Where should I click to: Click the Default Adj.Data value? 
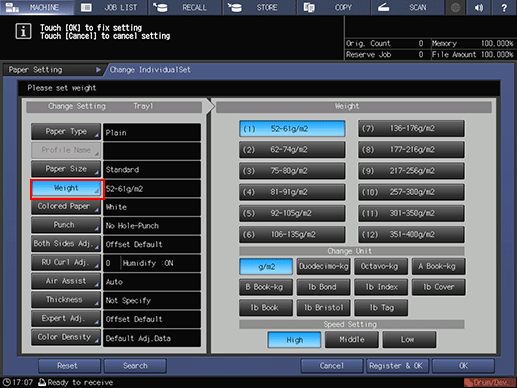pyautogui.click(x=152, y=338)
